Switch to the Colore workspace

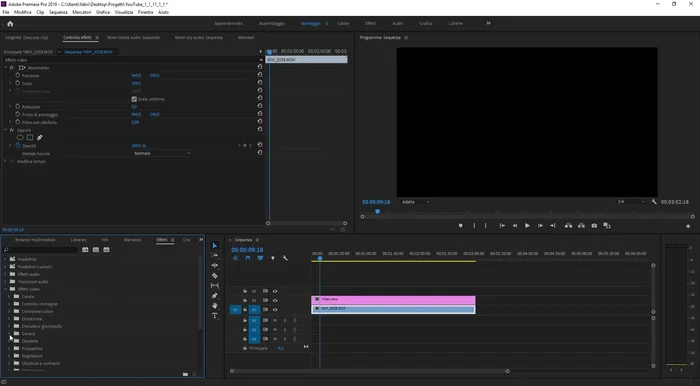(x=343, y=23)
